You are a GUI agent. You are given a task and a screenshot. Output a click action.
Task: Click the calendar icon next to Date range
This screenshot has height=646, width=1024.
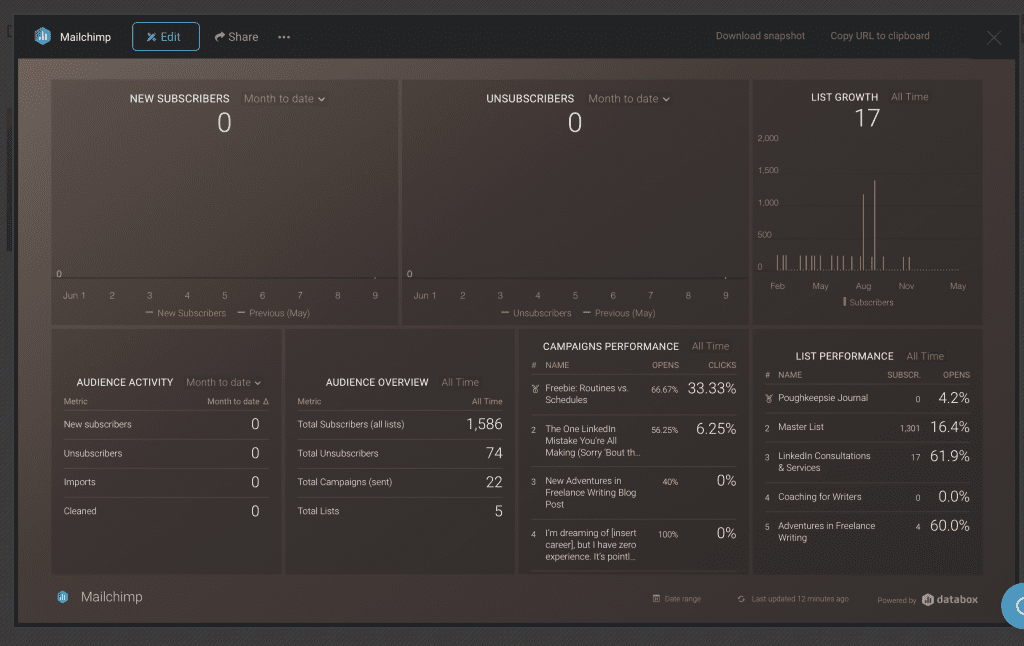click(659, 598)
